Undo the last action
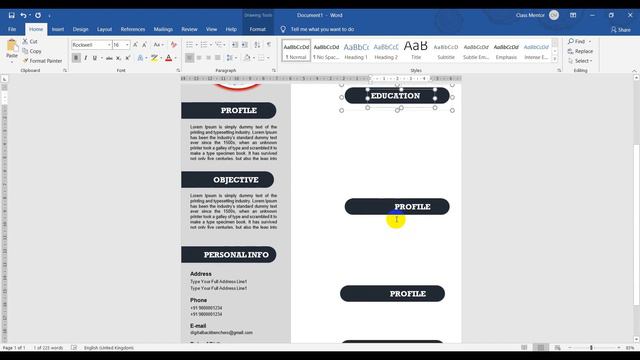Viewport: 640px width, 360px height. (23, 15)
